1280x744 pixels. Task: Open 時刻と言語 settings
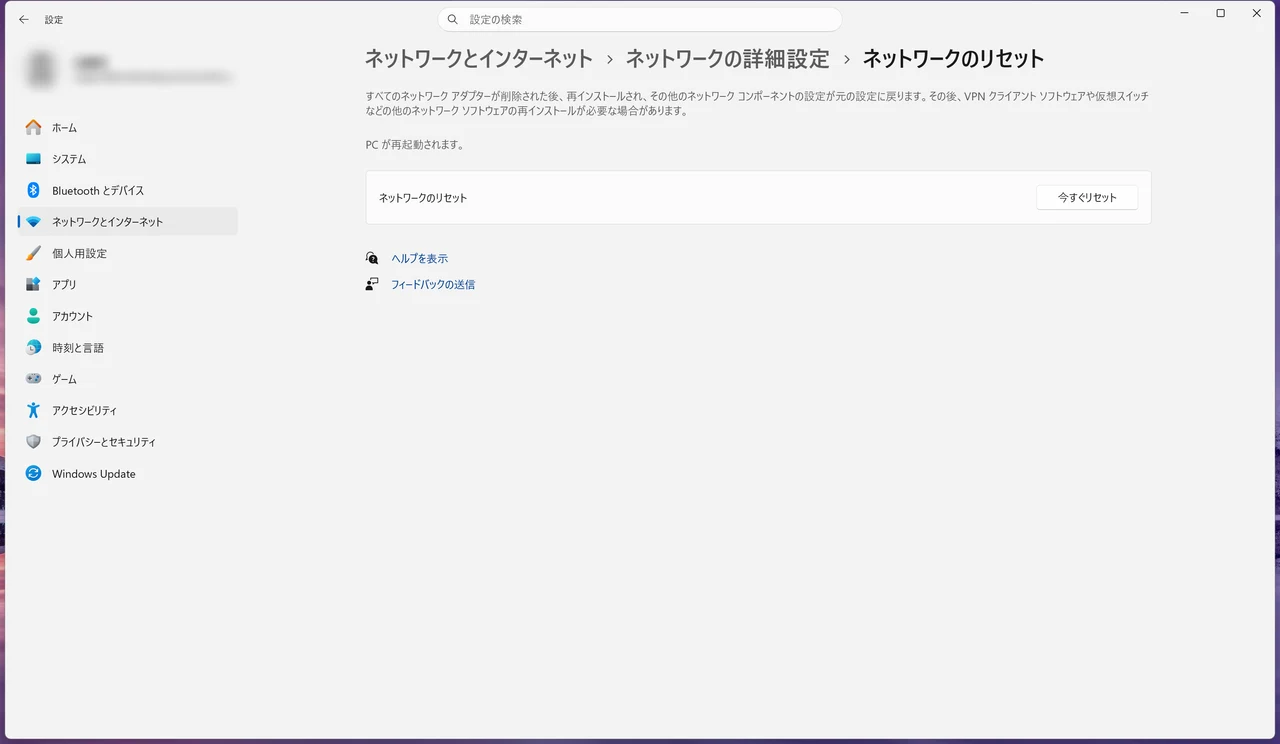tap(128, 348)
